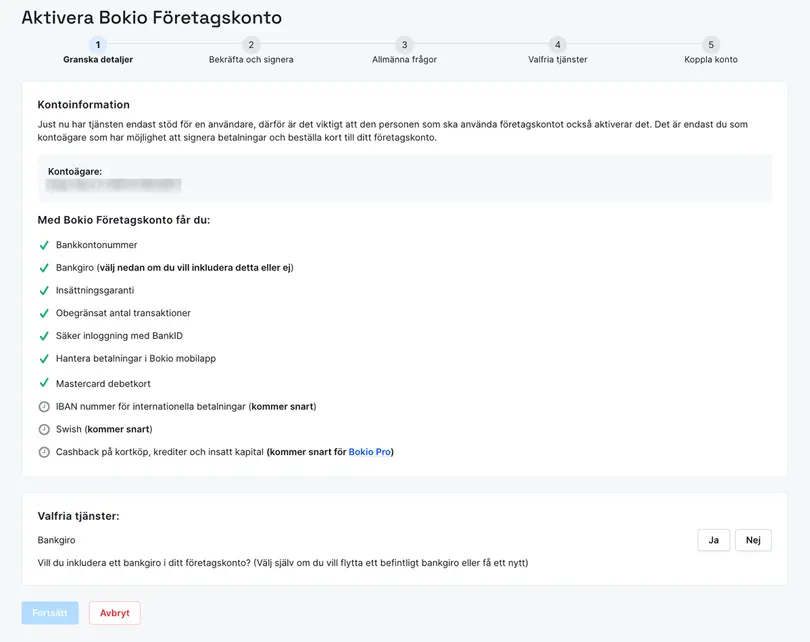The image size is (810, 642).
Task: Cancel with the Avbryt button
Action: (115, 613)
